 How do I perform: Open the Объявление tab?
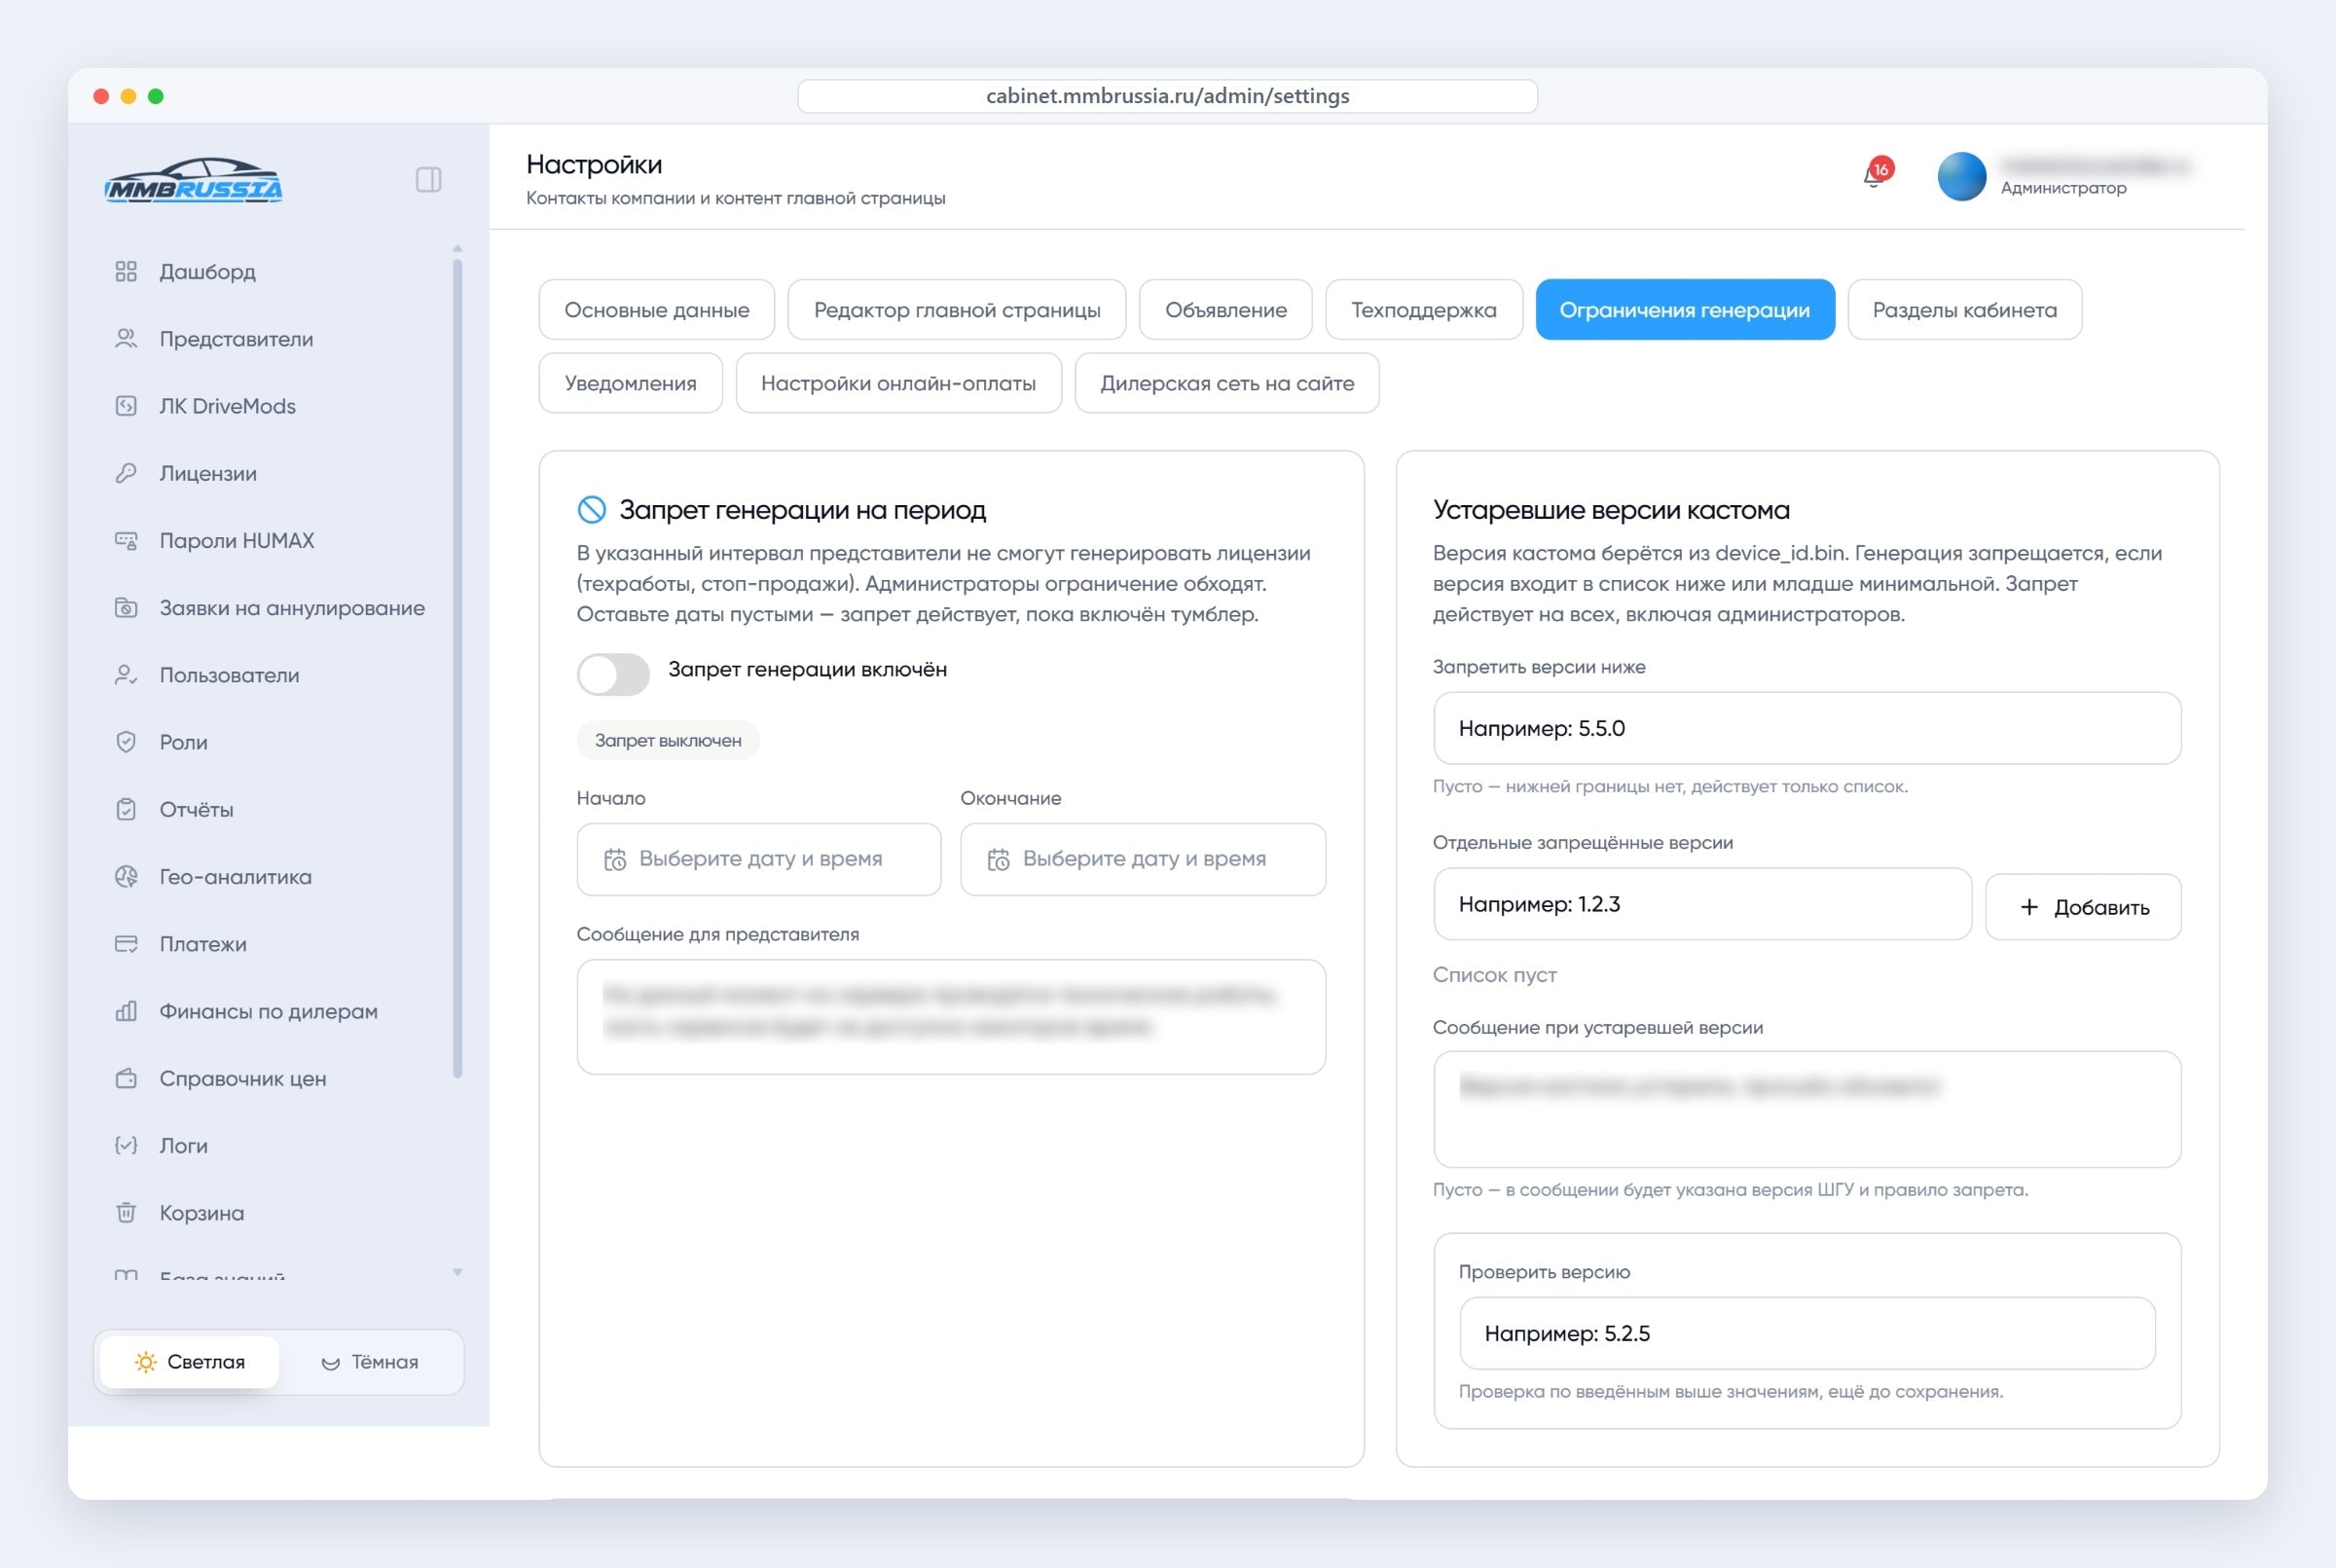[1226, 310]
